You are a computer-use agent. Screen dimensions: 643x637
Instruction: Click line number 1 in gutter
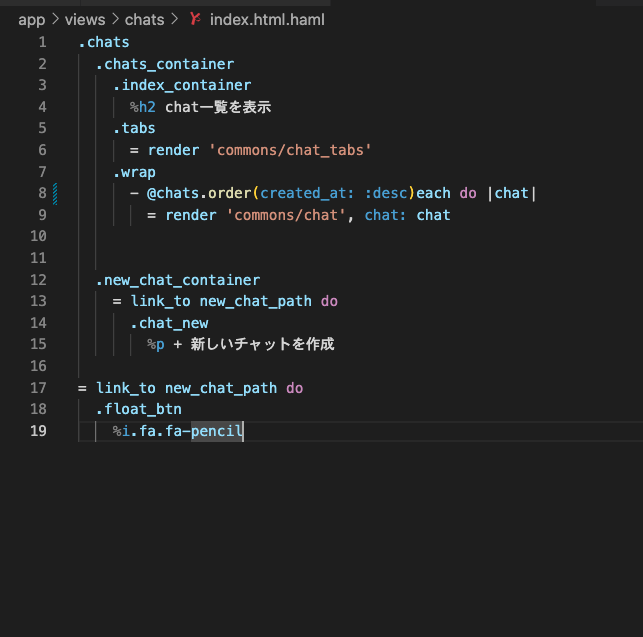43,42
